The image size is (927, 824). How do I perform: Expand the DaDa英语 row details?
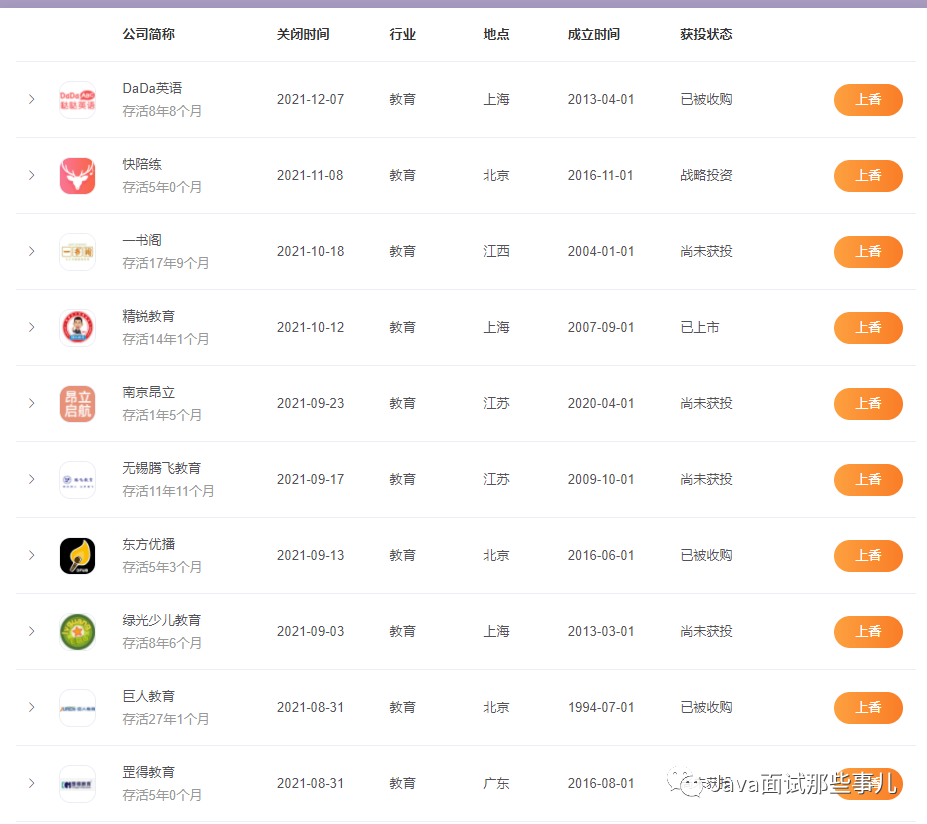point(31,100)
